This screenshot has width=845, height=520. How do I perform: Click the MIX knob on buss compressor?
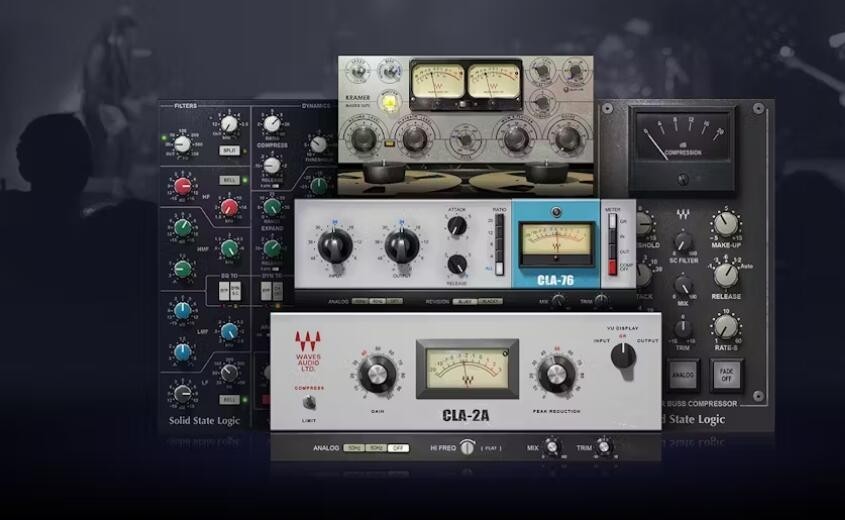(683, 285)
